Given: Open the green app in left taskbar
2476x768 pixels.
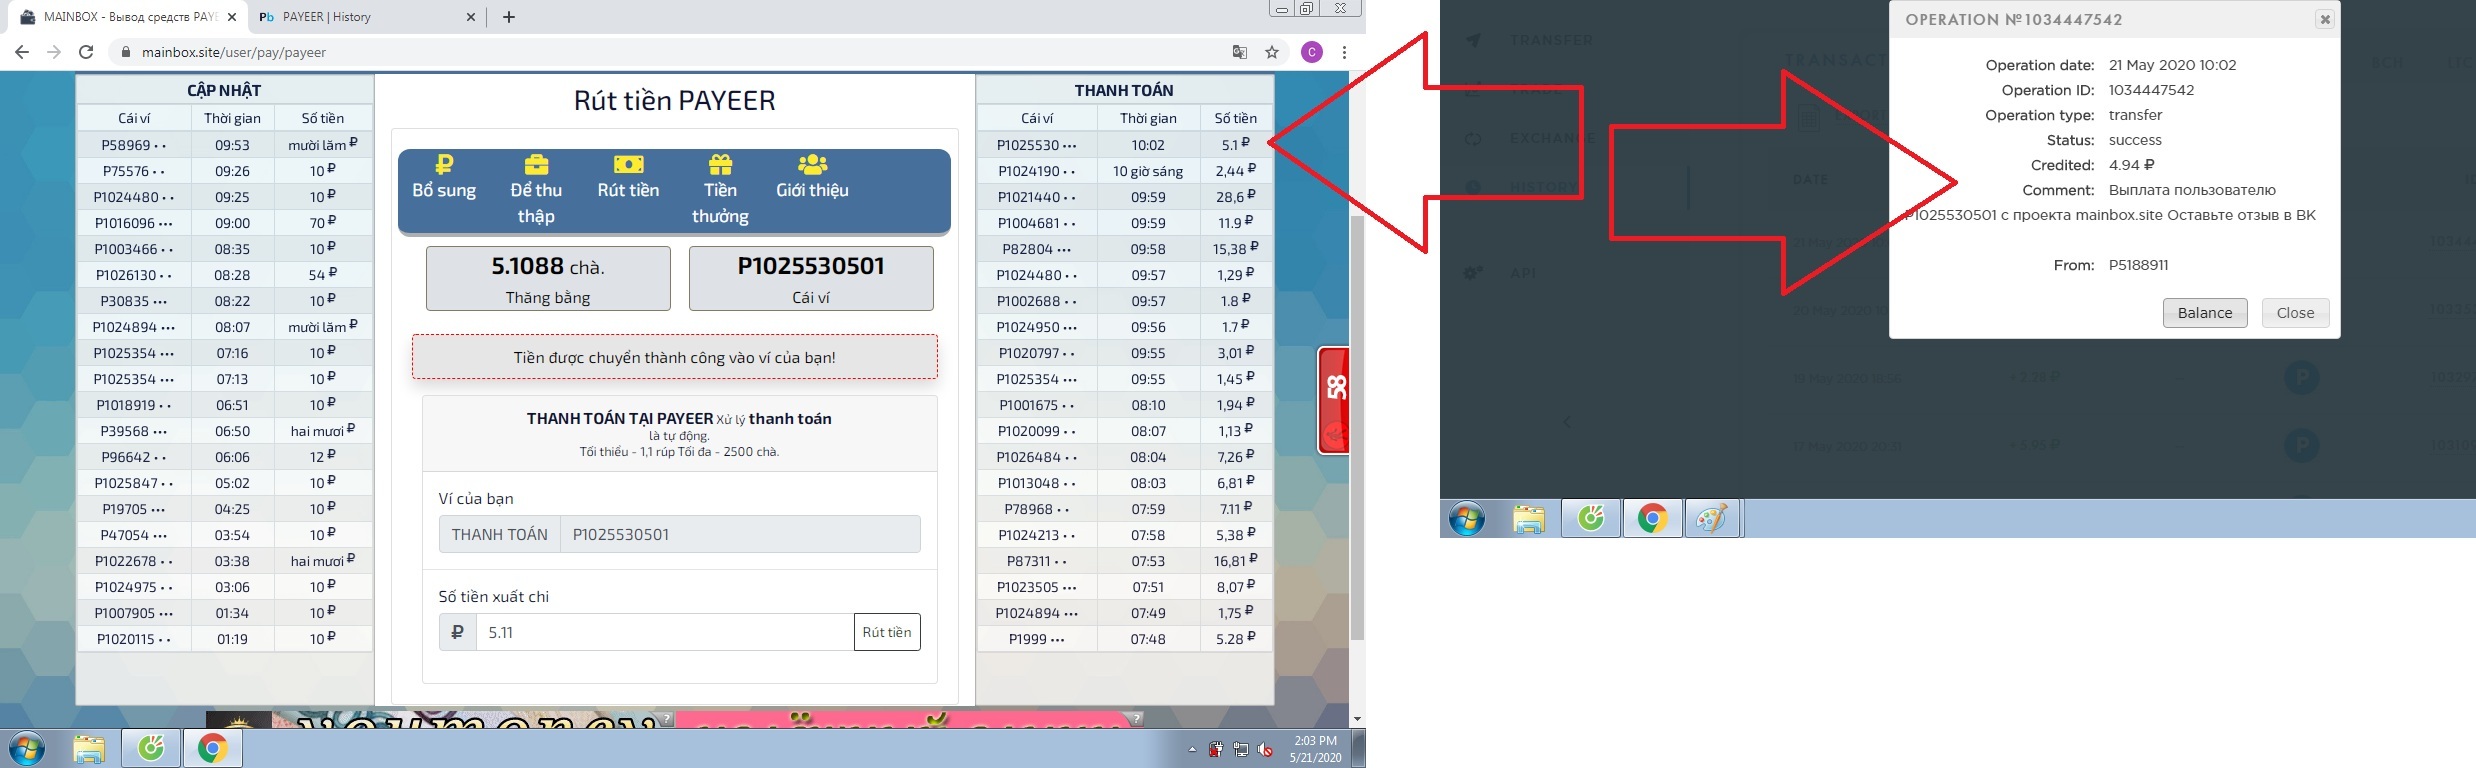Looking at the screenshot, I should point(151,748).
